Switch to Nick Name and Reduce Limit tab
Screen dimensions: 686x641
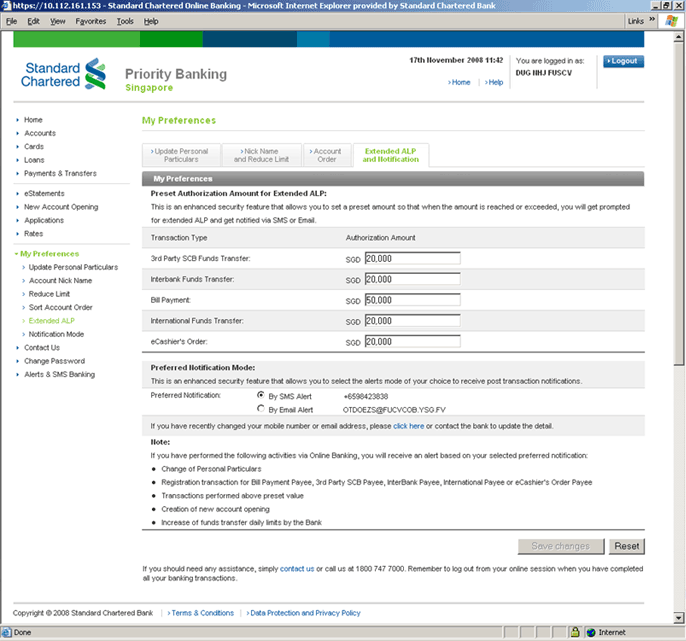[x=262, y=155]
